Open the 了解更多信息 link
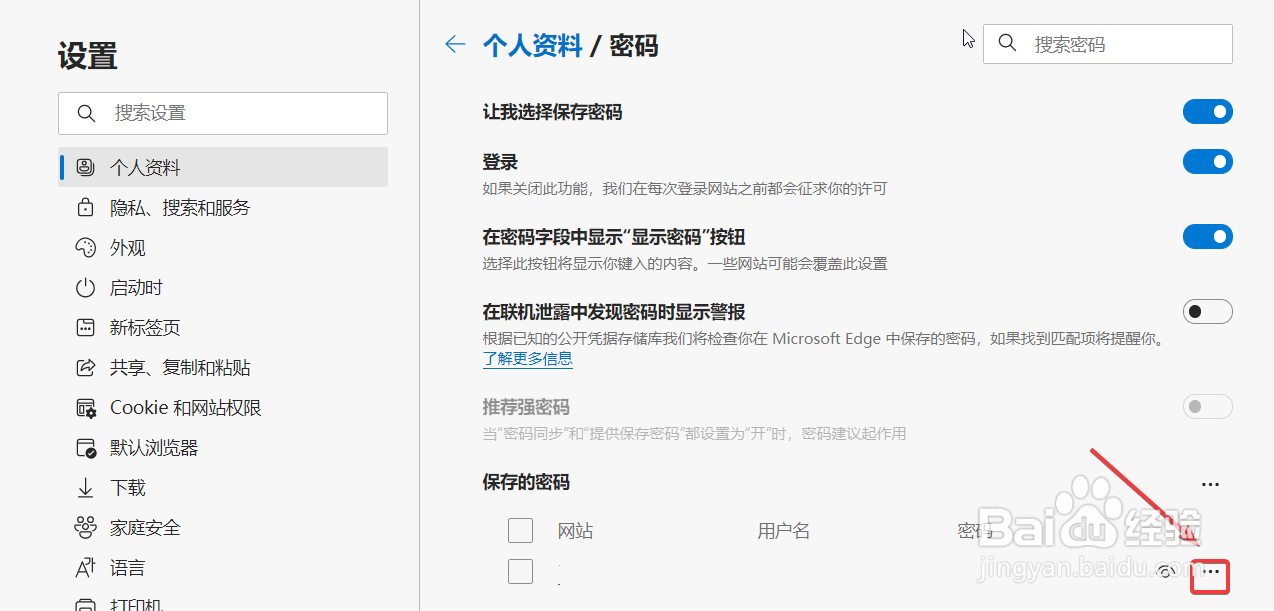The height and width of the screenshot is (611, 1274). [527, 358]
